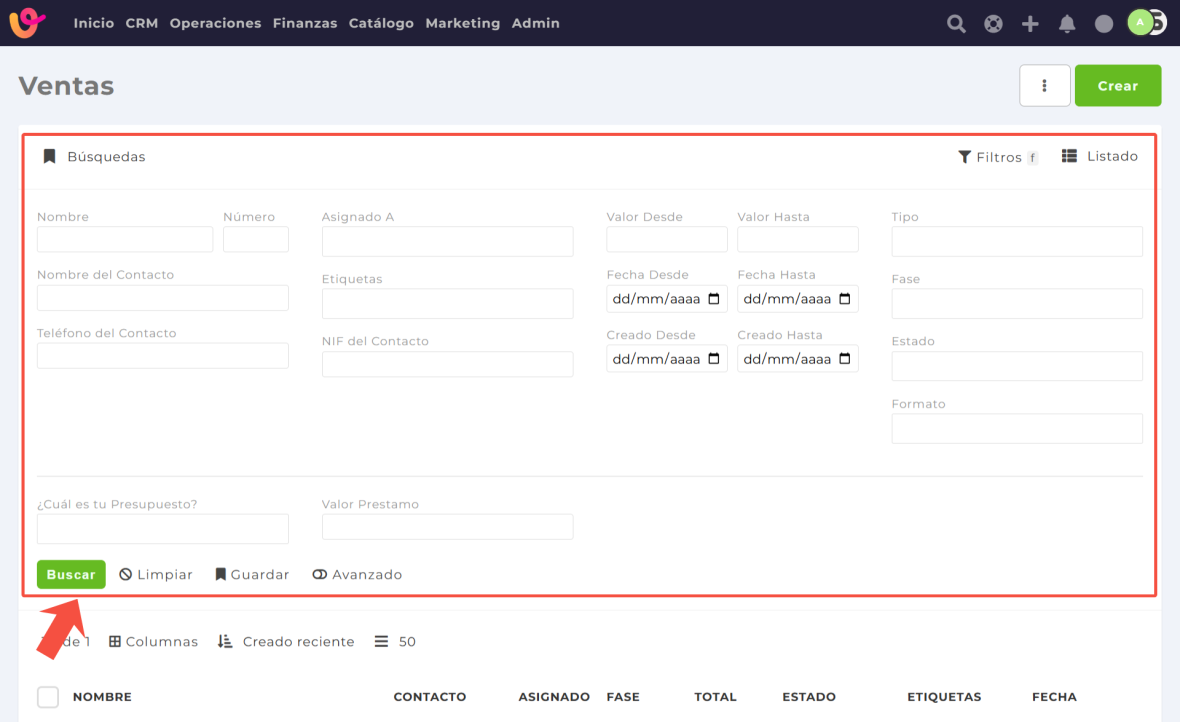Image resolution: width=1180 pixels, height=722 pixels.
Task: Click the green Buscar button
Action: click(71, 575)
